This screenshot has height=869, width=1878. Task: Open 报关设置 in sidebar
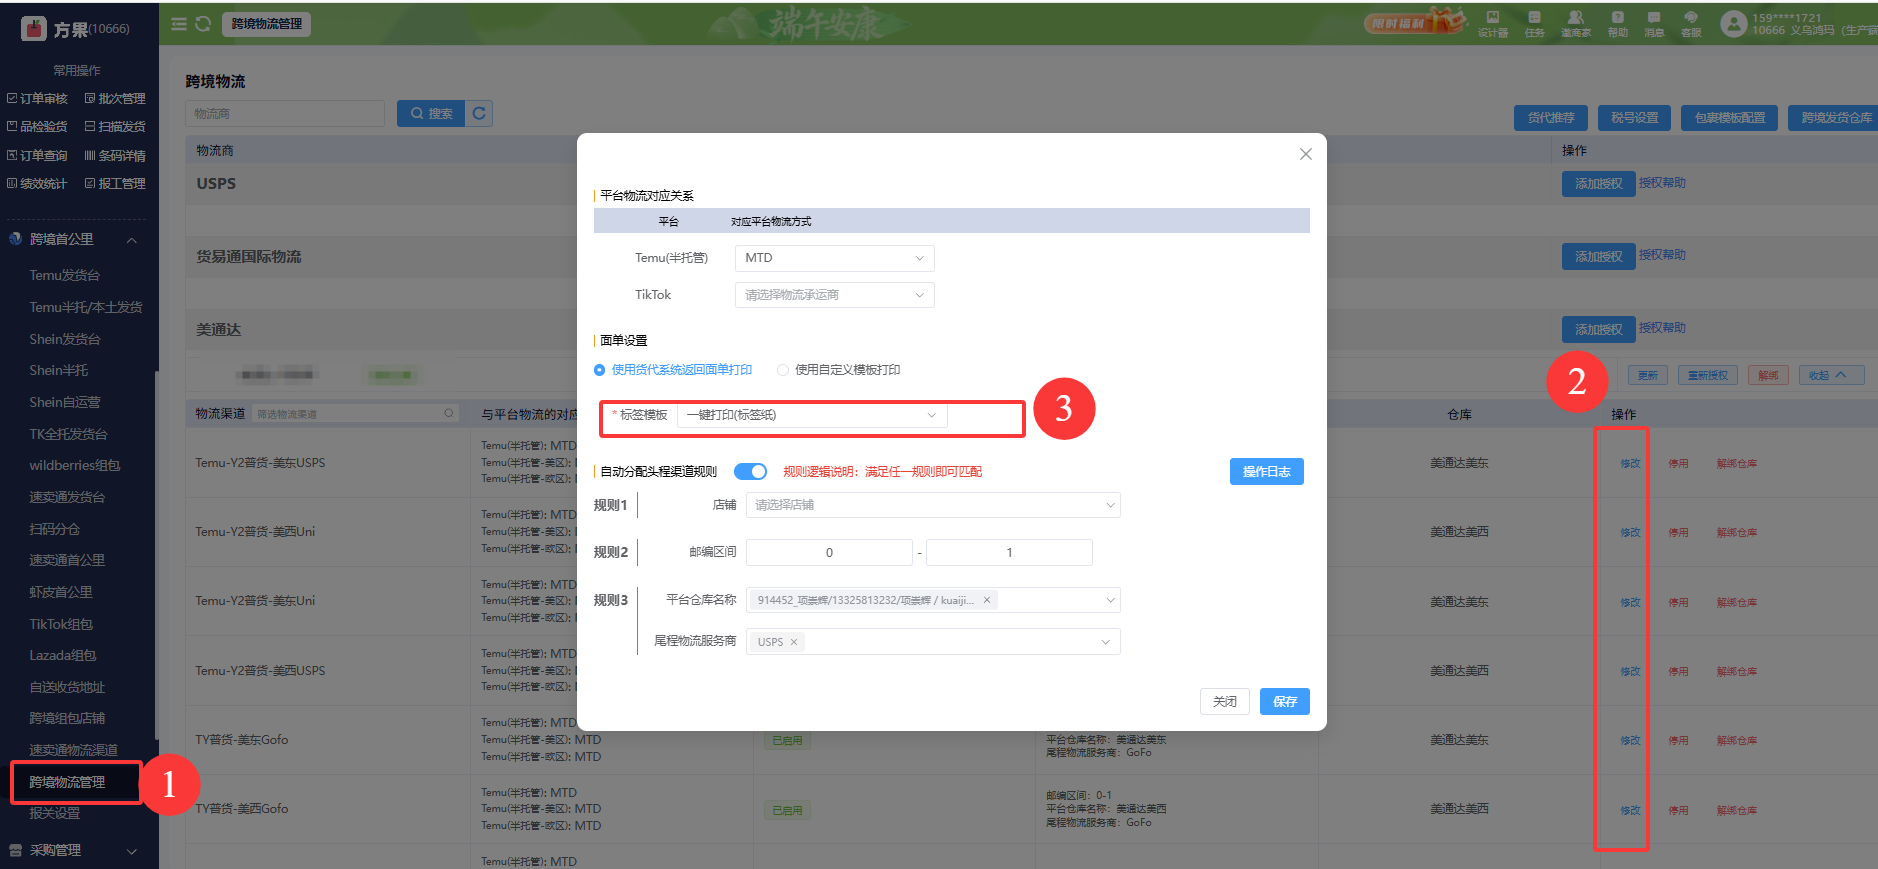[x=54, y=813]
